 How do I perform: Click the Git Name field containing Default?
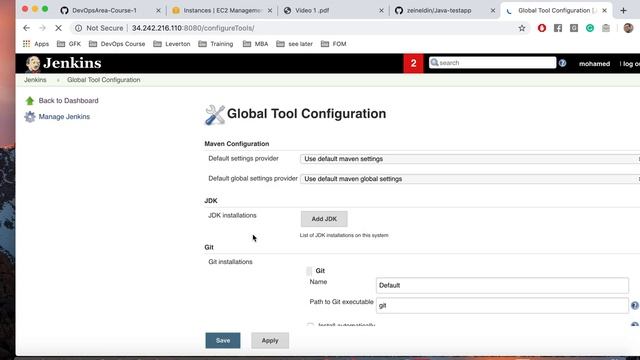502,285
